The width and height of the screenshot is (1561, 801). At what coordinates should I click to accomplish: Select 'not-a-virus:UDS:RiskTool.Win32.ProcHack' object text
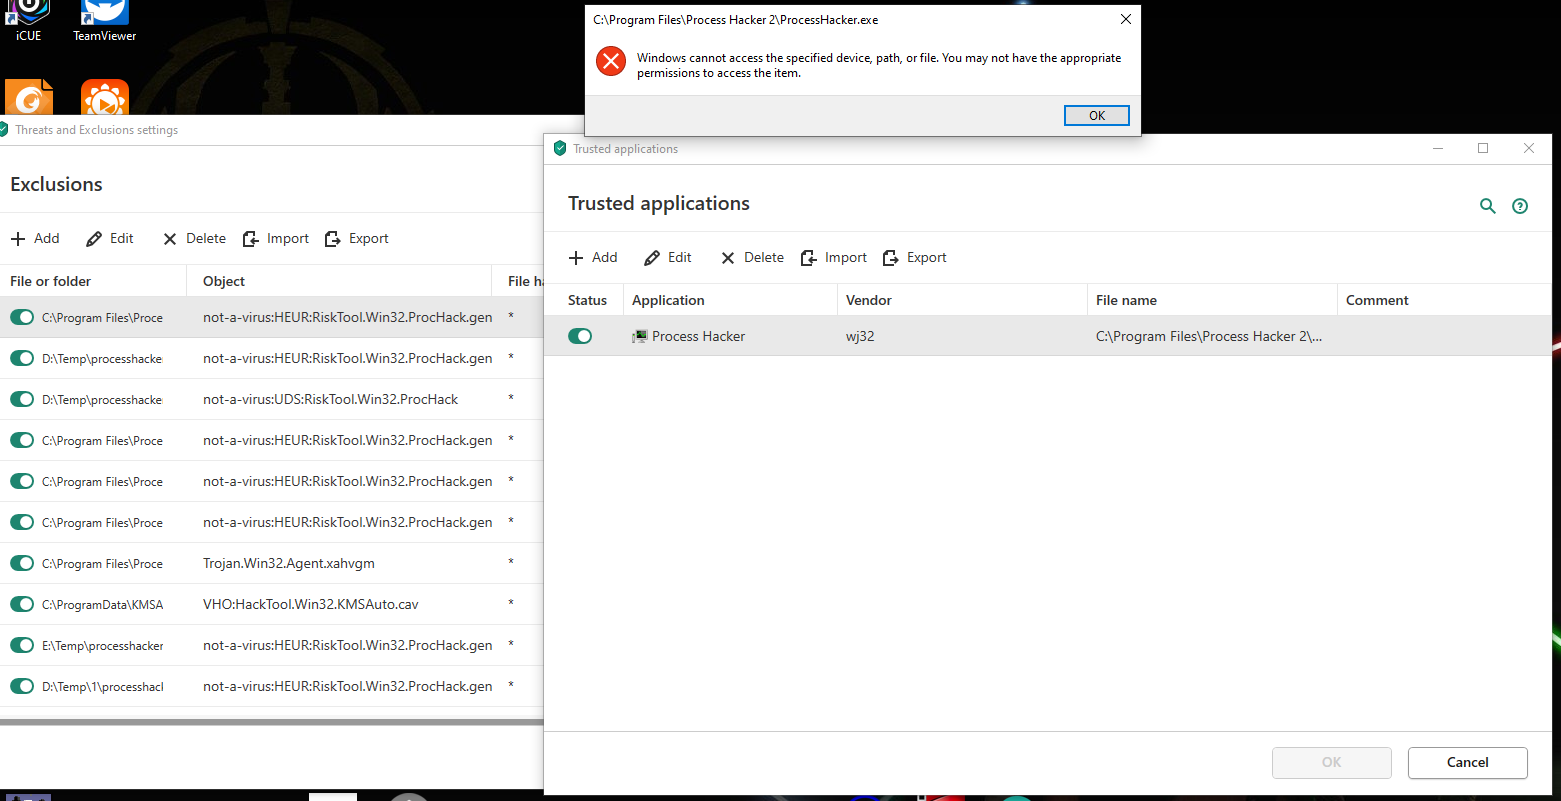pyautogui.click(x=330, y=400)
